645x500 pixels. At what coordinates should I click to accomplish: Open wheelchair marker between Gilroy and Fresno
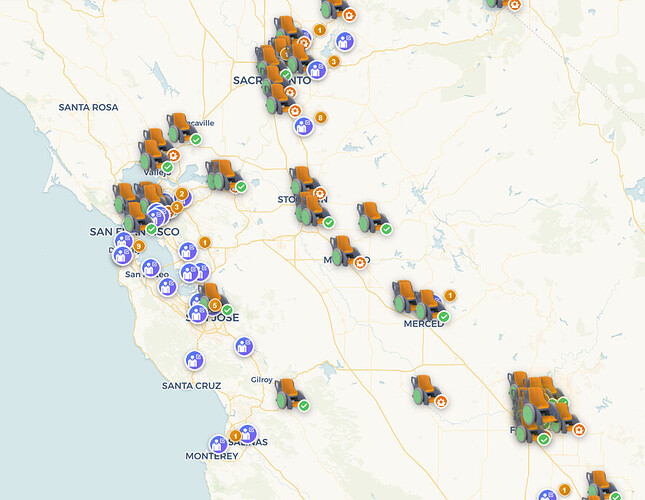[427, 390]
